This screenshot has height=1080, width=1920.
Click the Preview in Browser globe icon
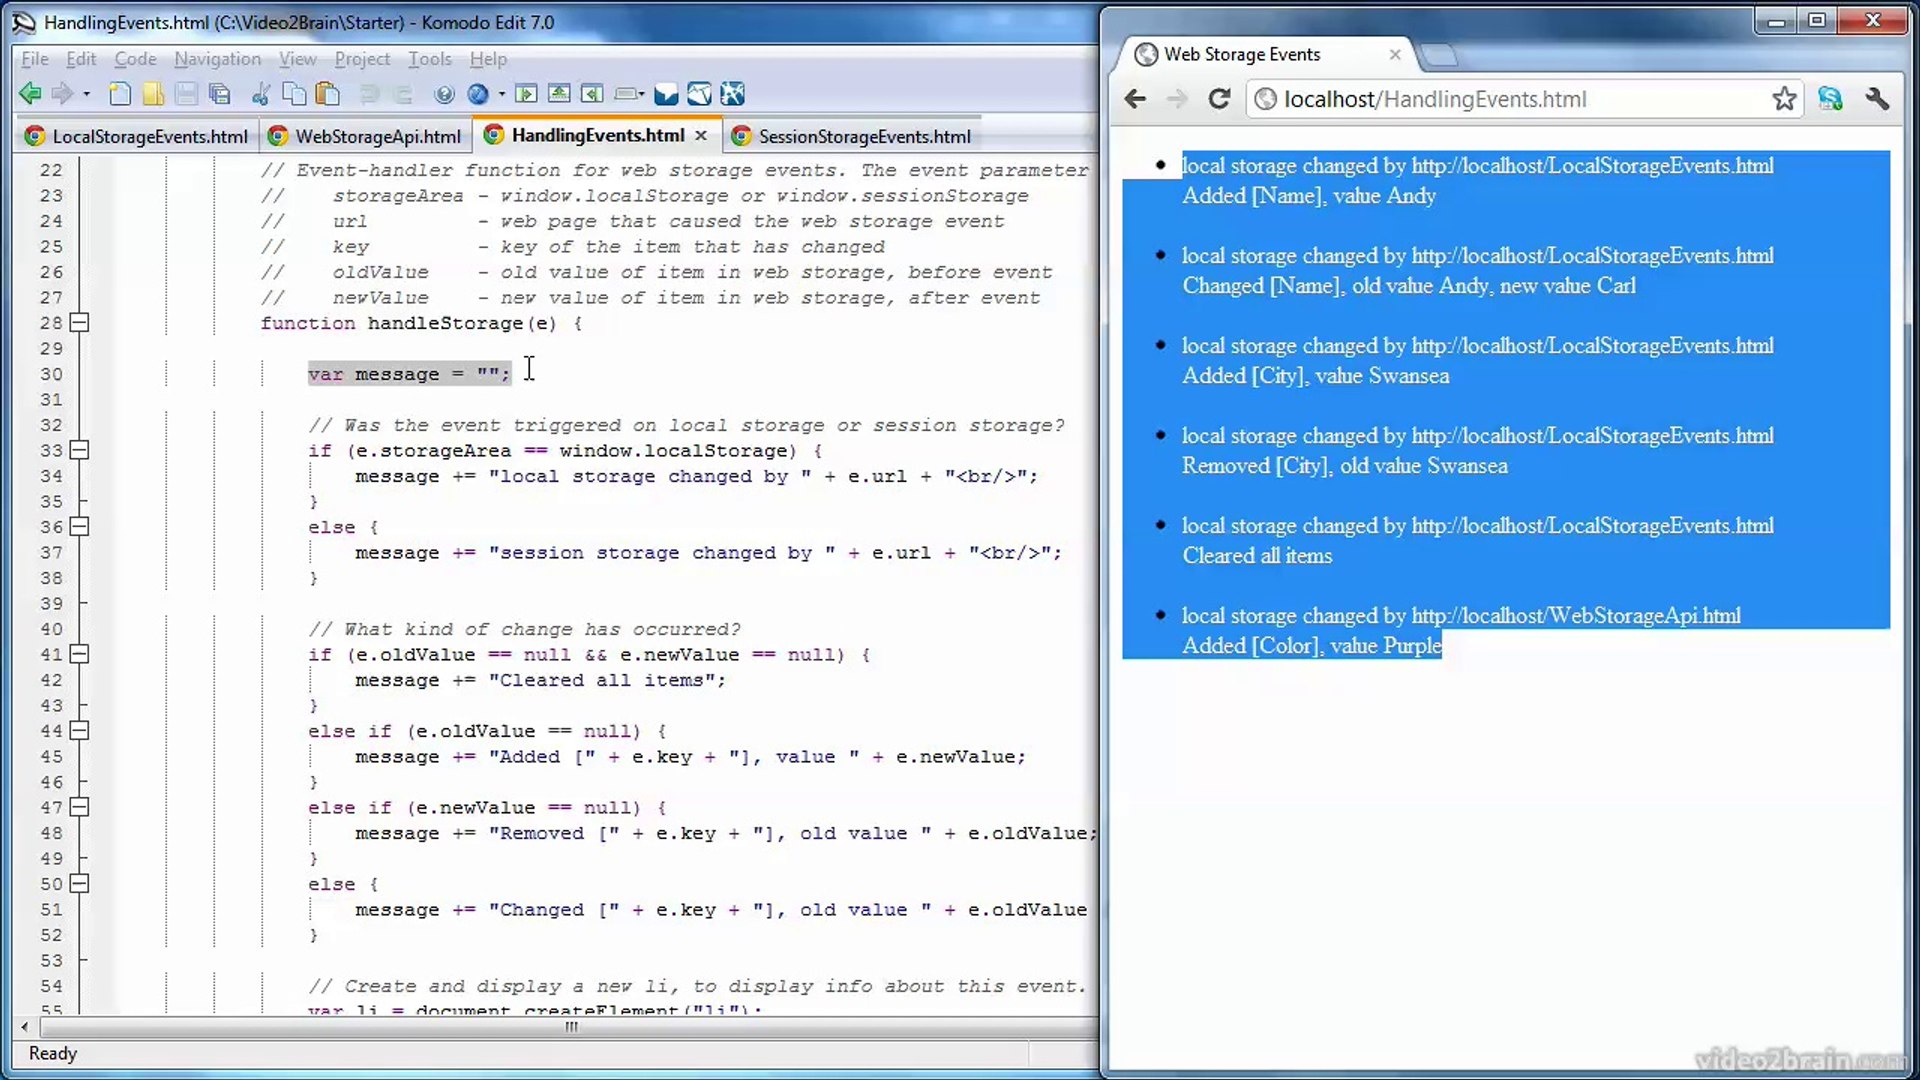point(478,94)
